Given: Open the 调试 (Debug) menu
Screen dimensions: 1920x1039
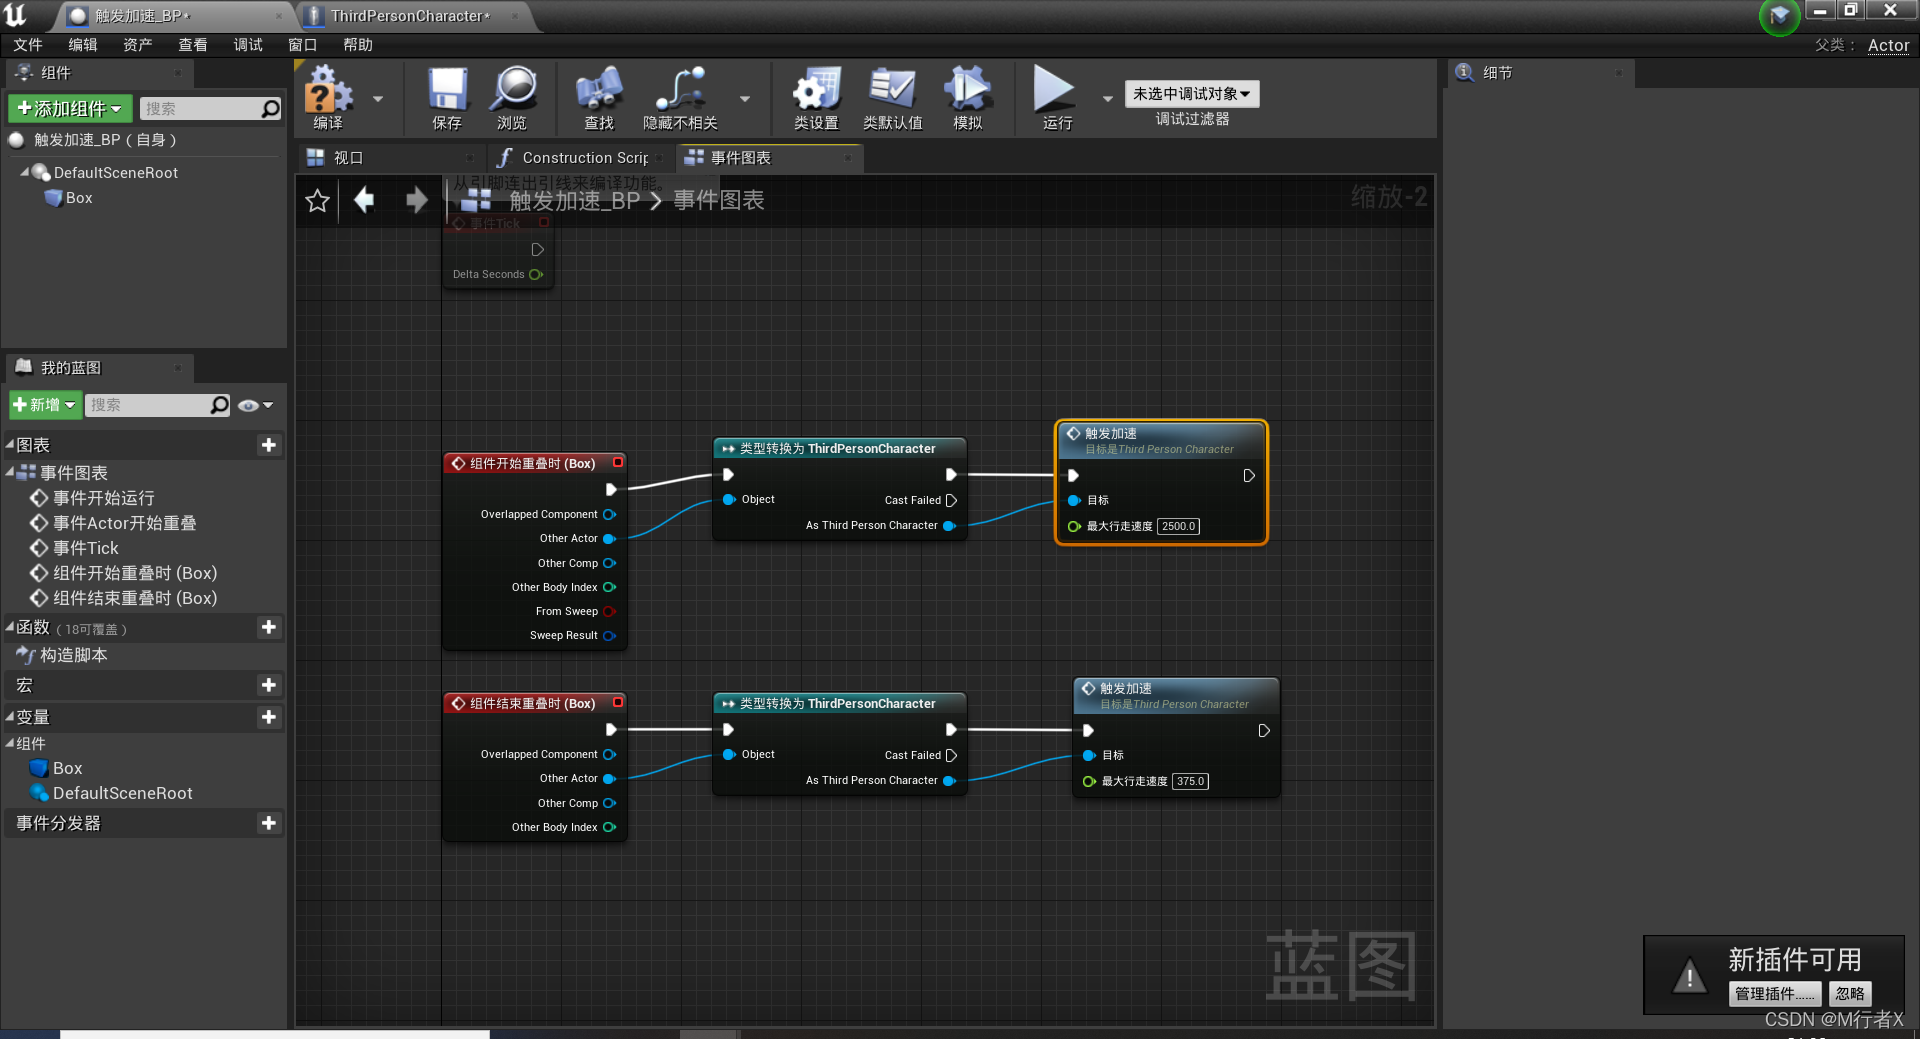Looking at the screenshot, I should click(x=248, y=45).
